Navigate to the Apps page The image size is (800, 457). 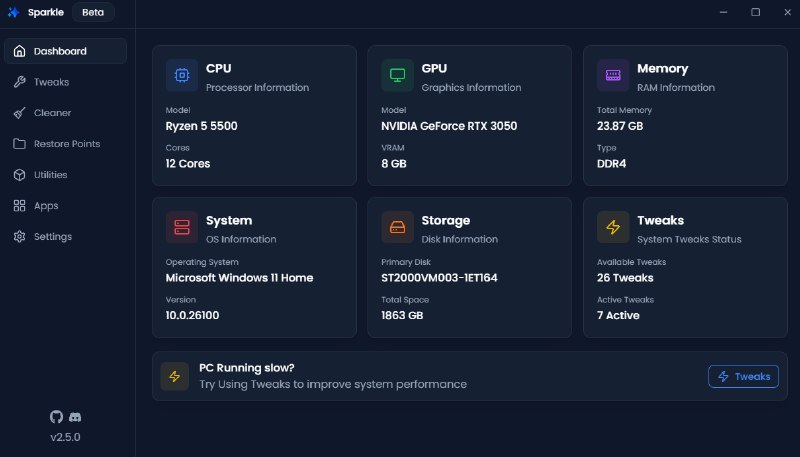pos(46,206)
